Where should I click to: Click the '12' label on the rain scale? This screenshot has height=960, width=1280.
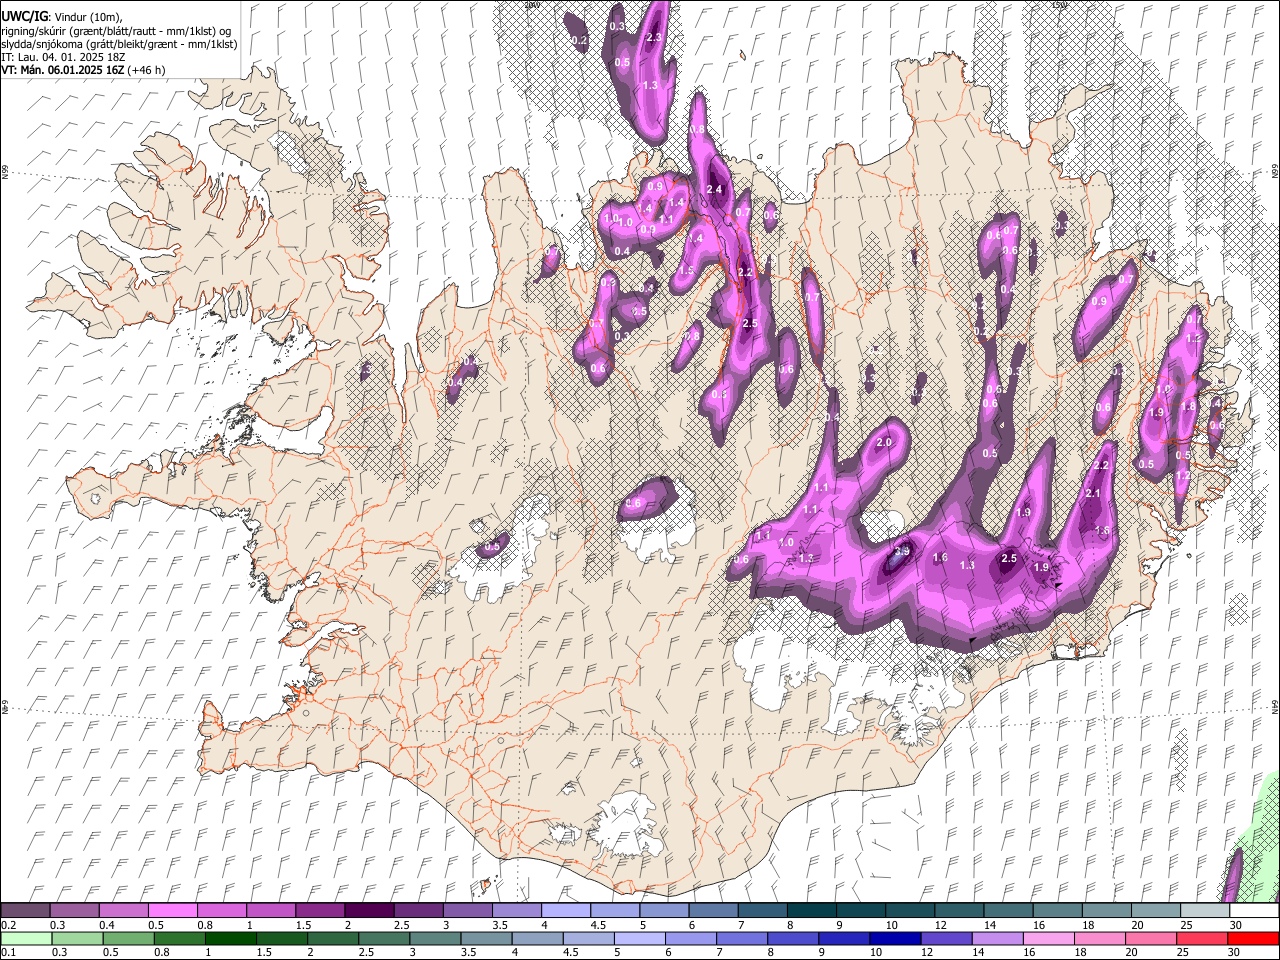927,952
